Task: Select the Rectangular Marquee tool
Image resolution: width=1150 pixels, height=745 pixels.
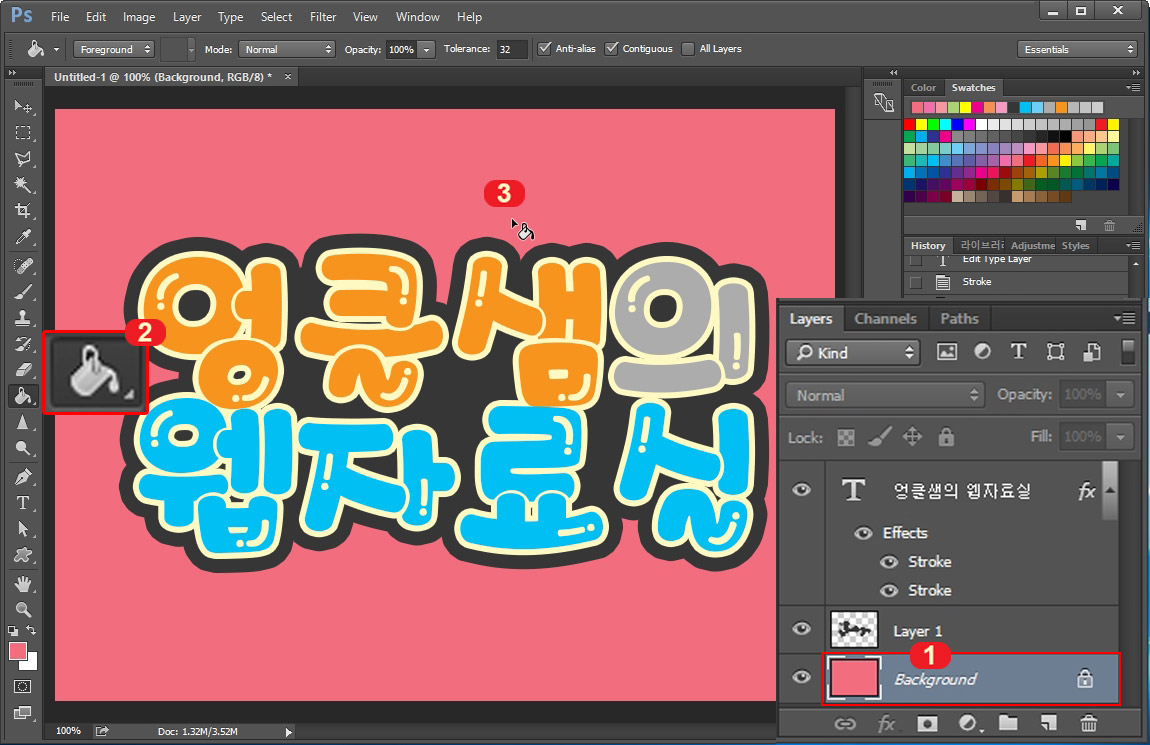Action: click(x=23, y=133)
